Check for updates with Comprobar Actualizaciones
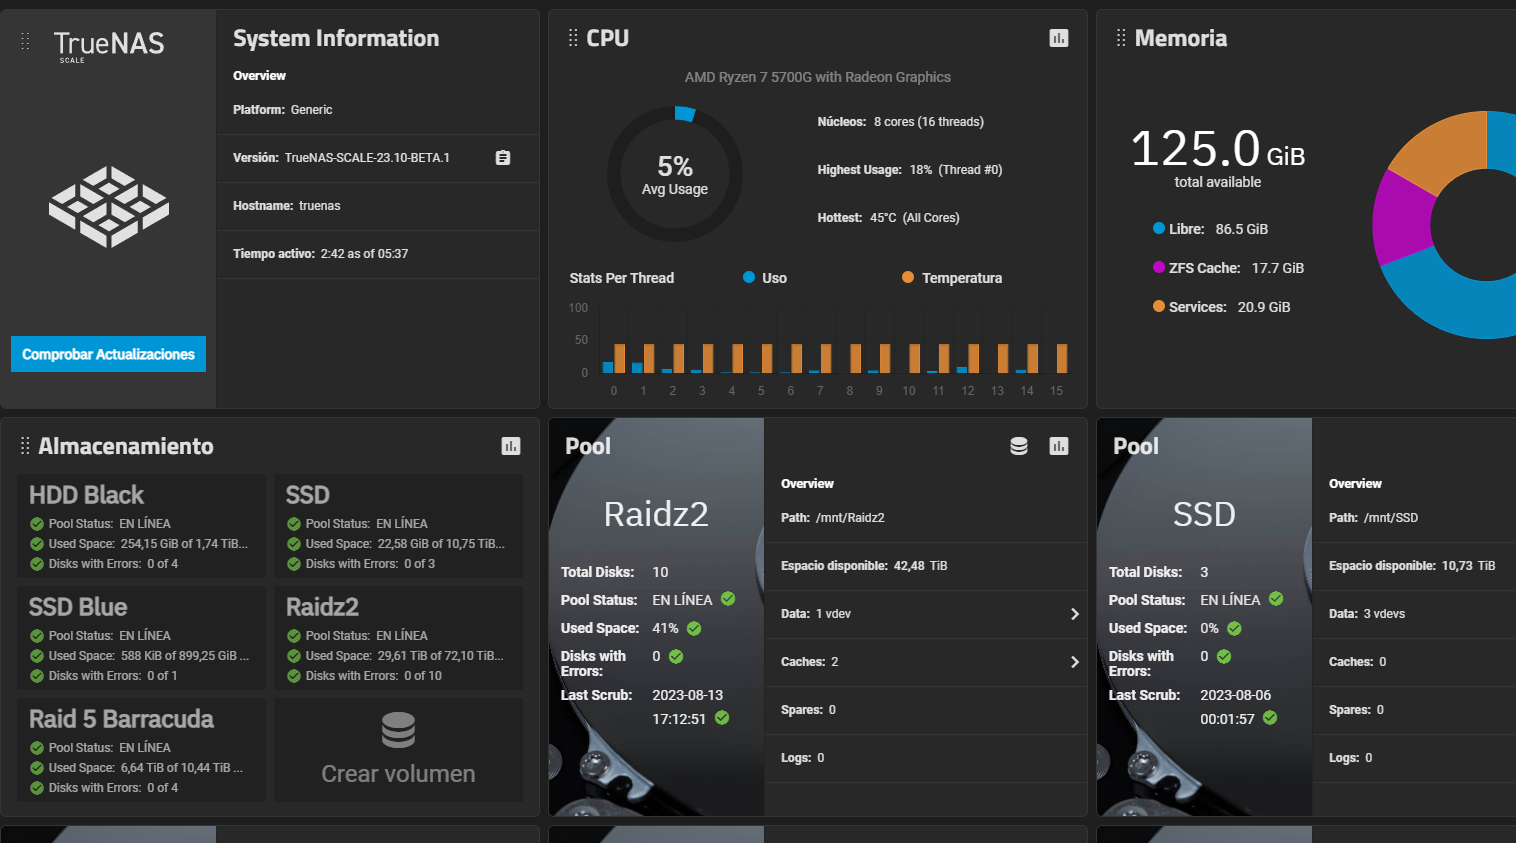Screen dimensions: 1516x843 (108, 354)
